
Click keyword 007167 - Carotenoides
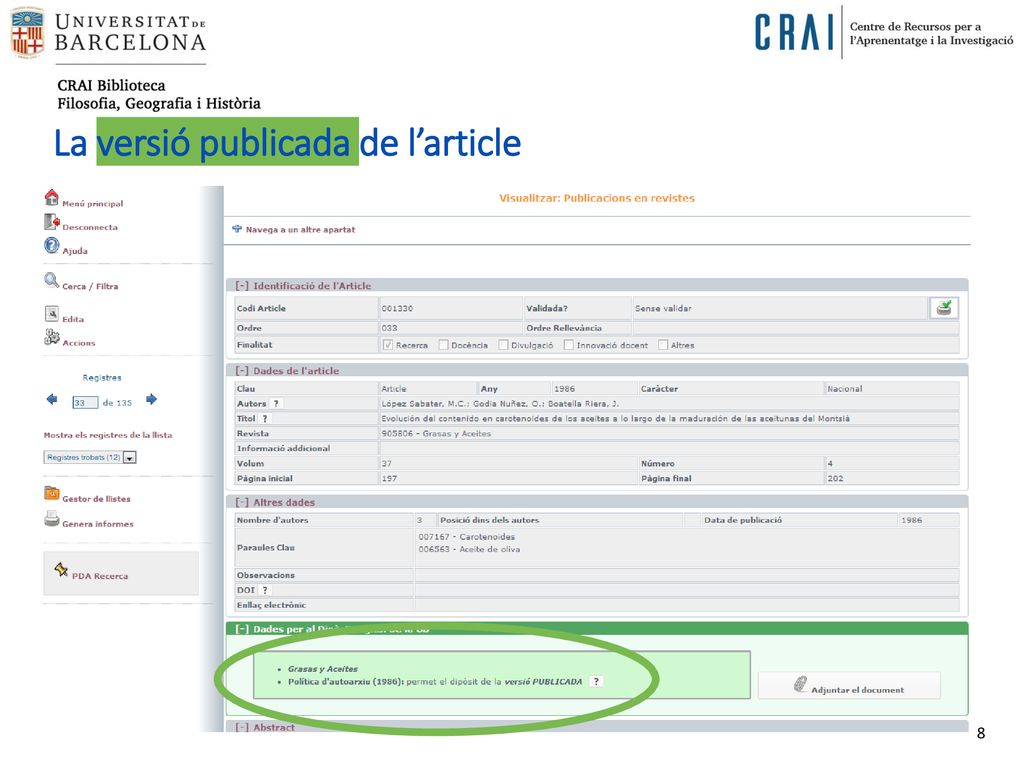point(467,537)
